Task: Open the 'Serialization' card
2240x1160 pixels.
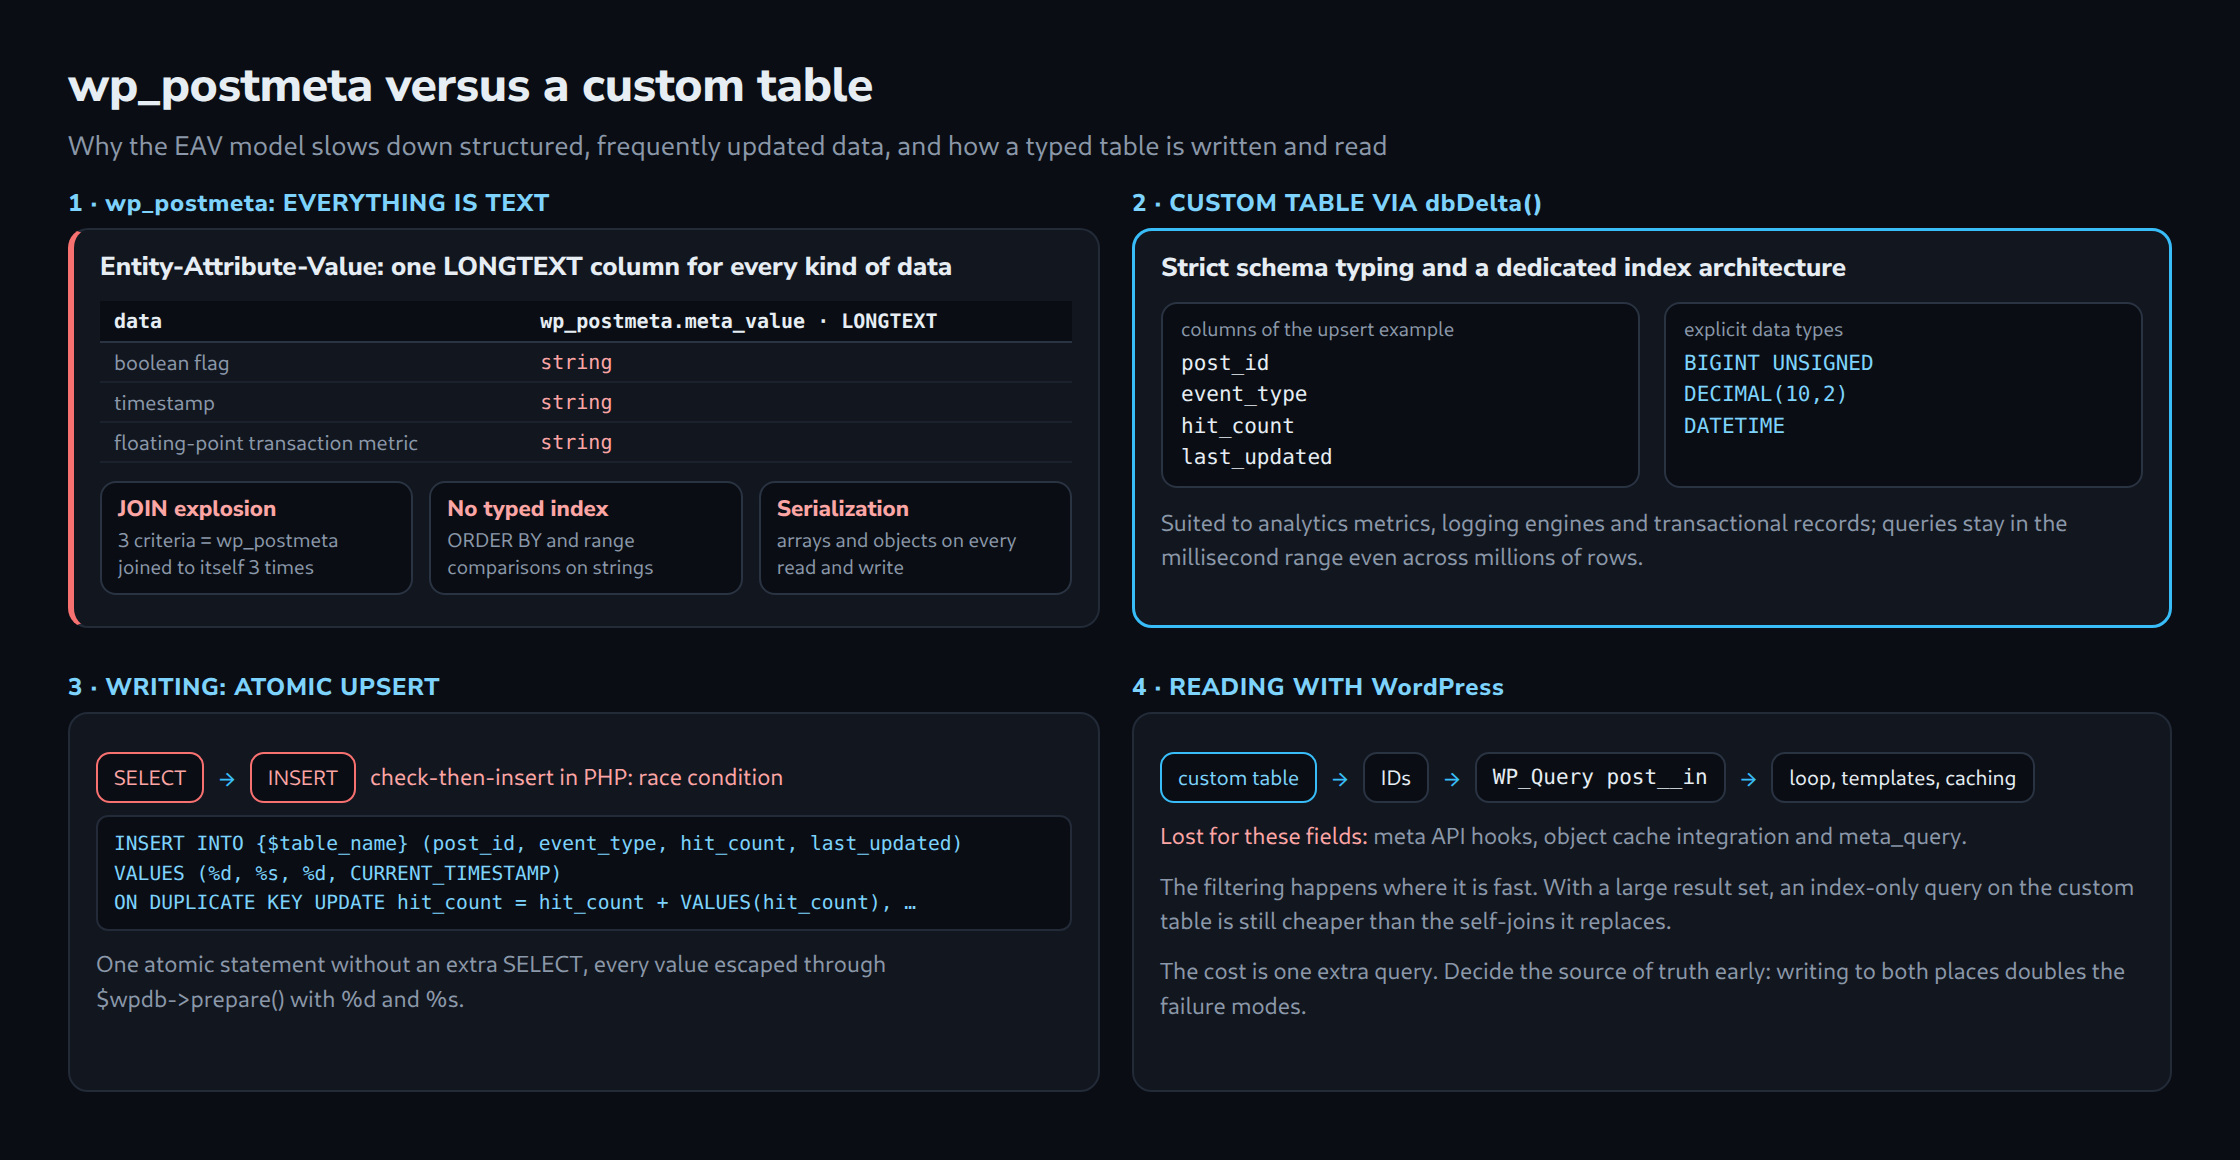Action: (x=915, y=538)
